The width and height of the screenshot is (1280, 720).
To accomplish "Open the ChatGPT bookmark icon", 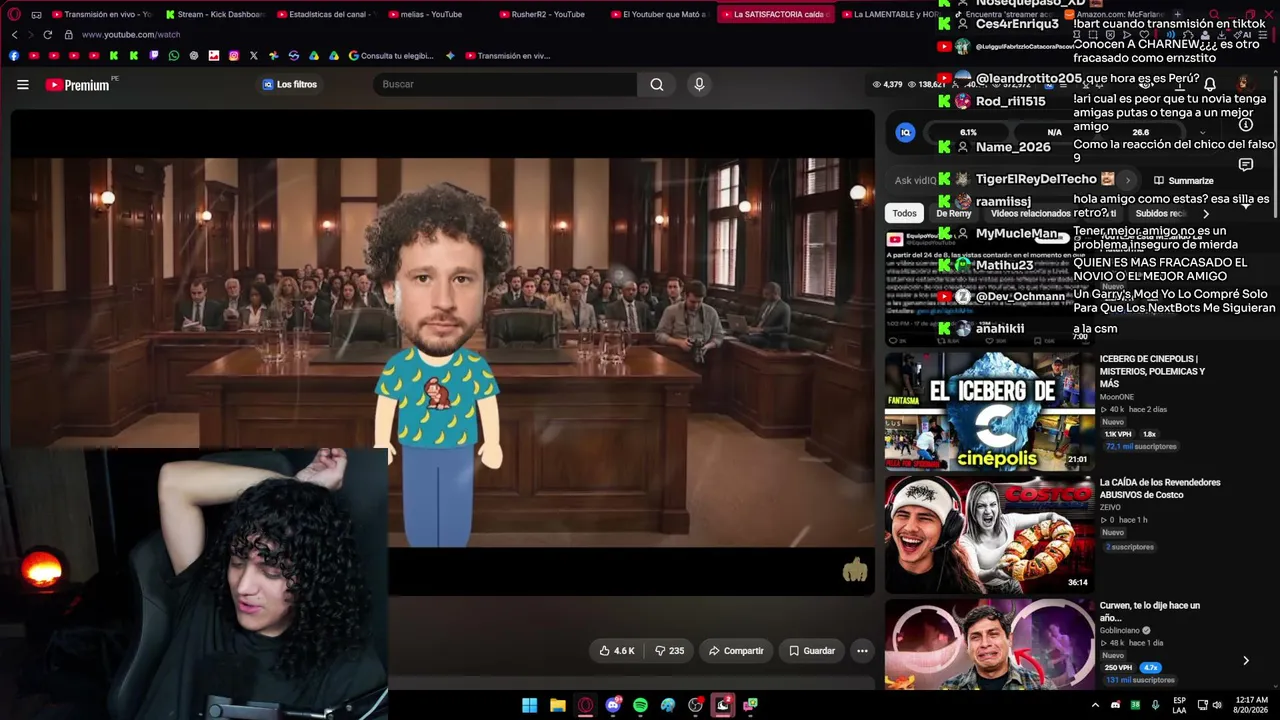I will pos(194,56).
